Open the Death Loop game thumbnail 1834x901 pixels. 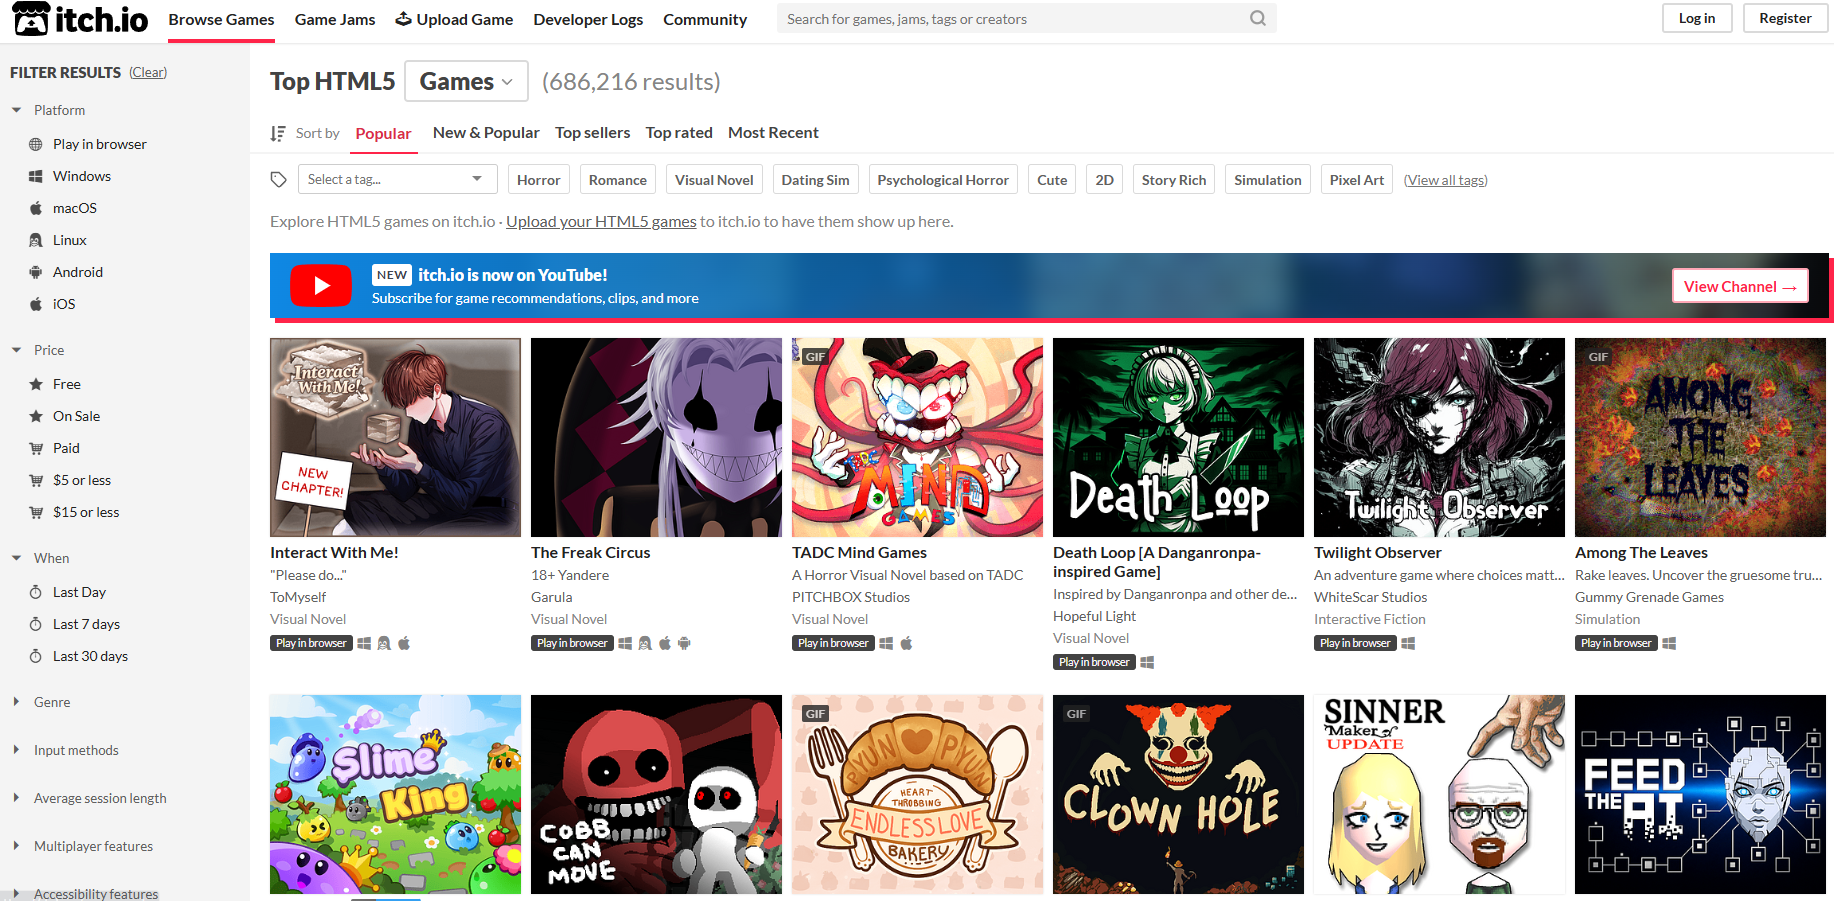(1178, 437)
